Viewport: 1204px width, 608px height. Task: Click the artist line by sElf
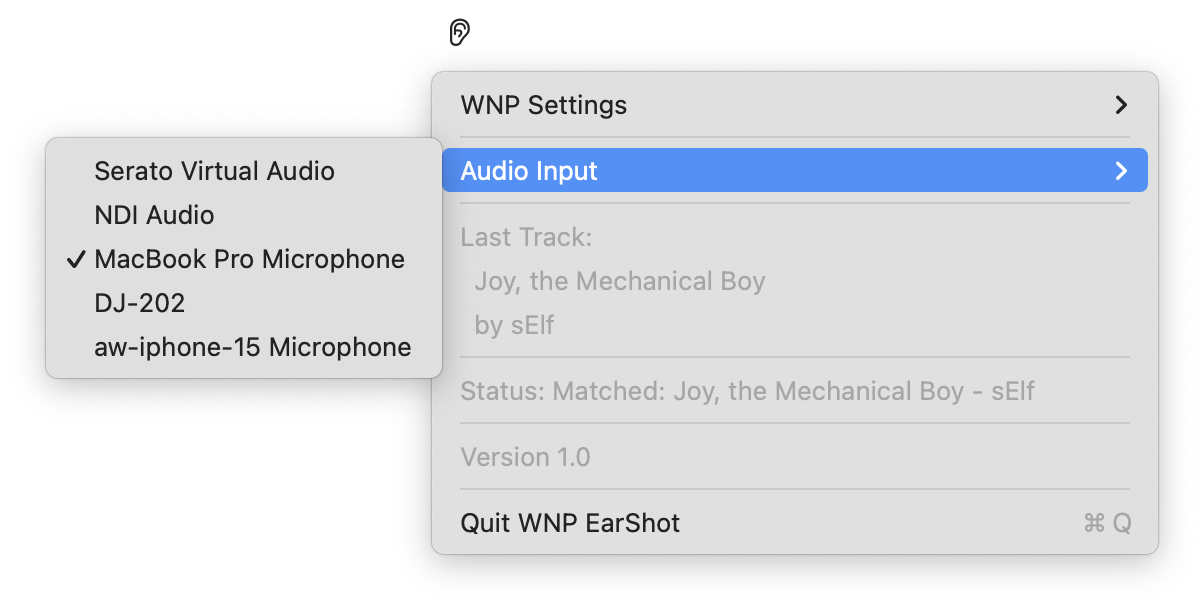click(514, 325)
